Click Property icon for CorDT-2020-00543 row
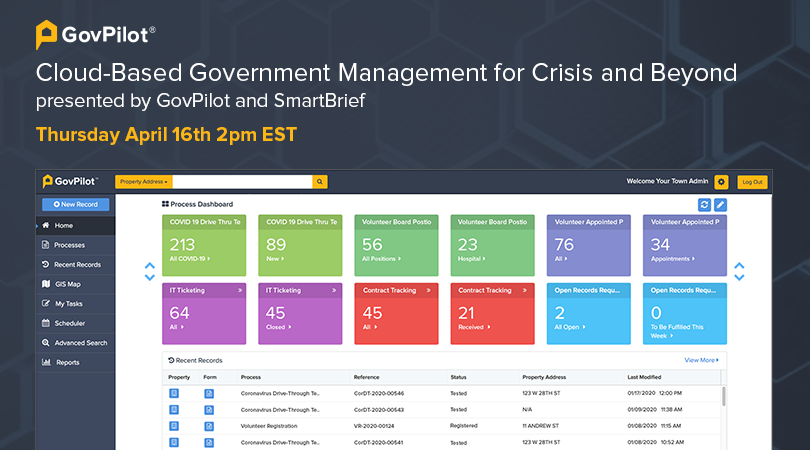 pos(174,410)
